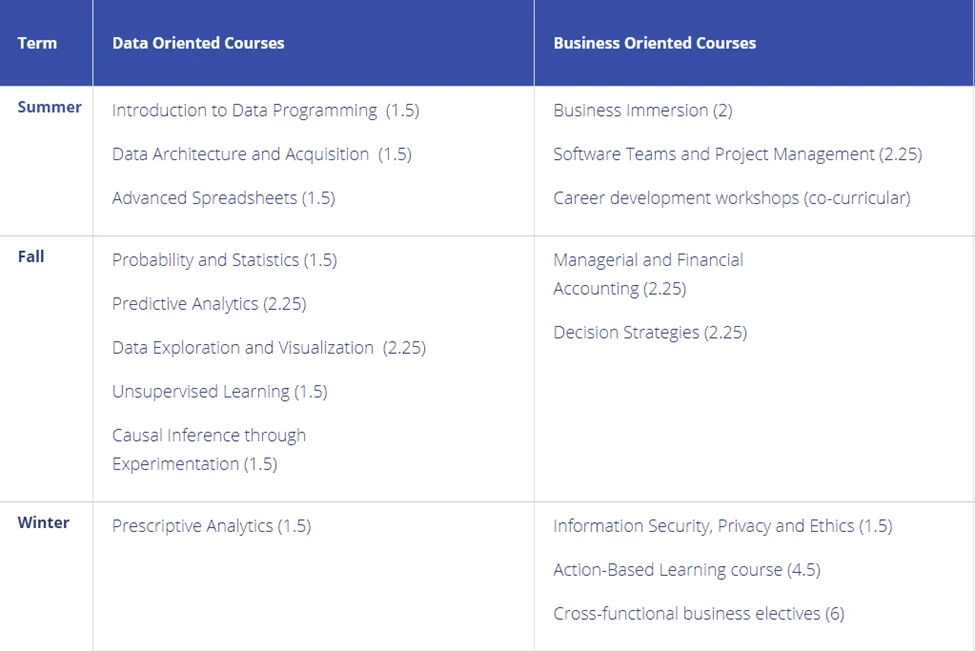
Task: Click the Data Oriented Courses header
Action: 198,43
